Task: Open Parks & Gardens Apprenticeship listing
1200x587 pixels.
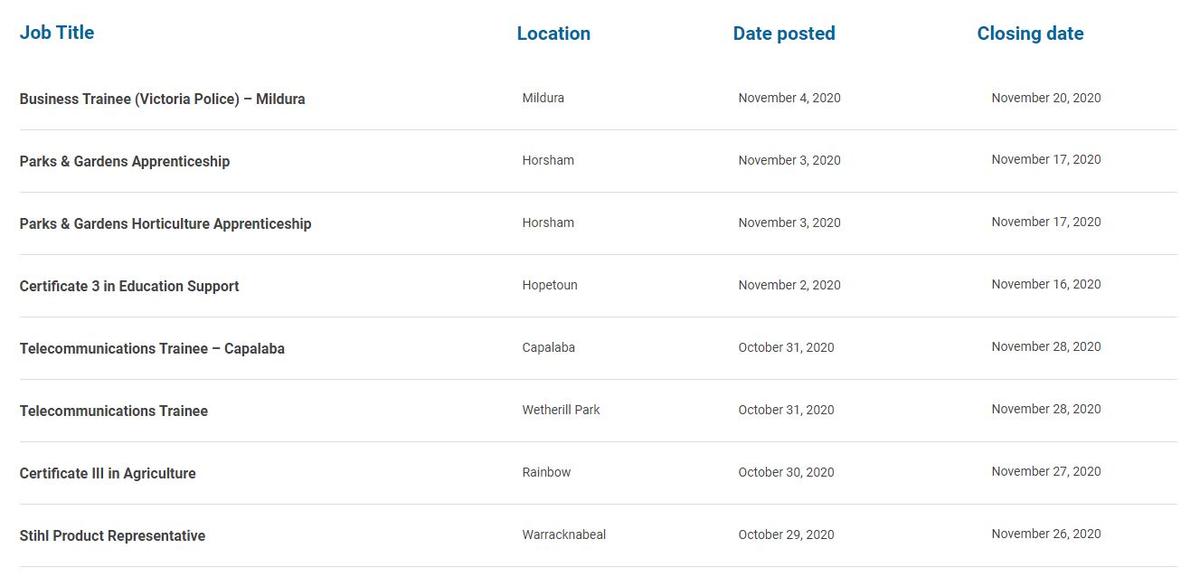Action: (x=125, y=161)
